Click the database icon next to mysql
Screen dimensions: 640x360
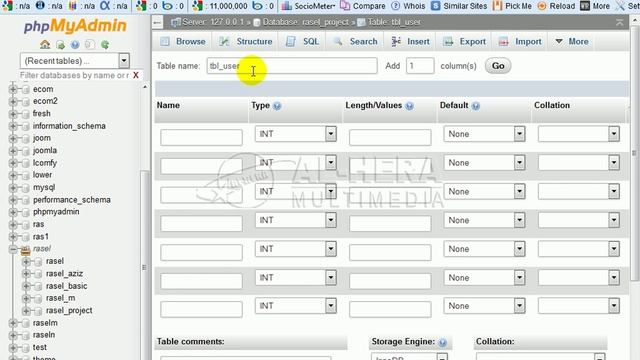(26, 187)
